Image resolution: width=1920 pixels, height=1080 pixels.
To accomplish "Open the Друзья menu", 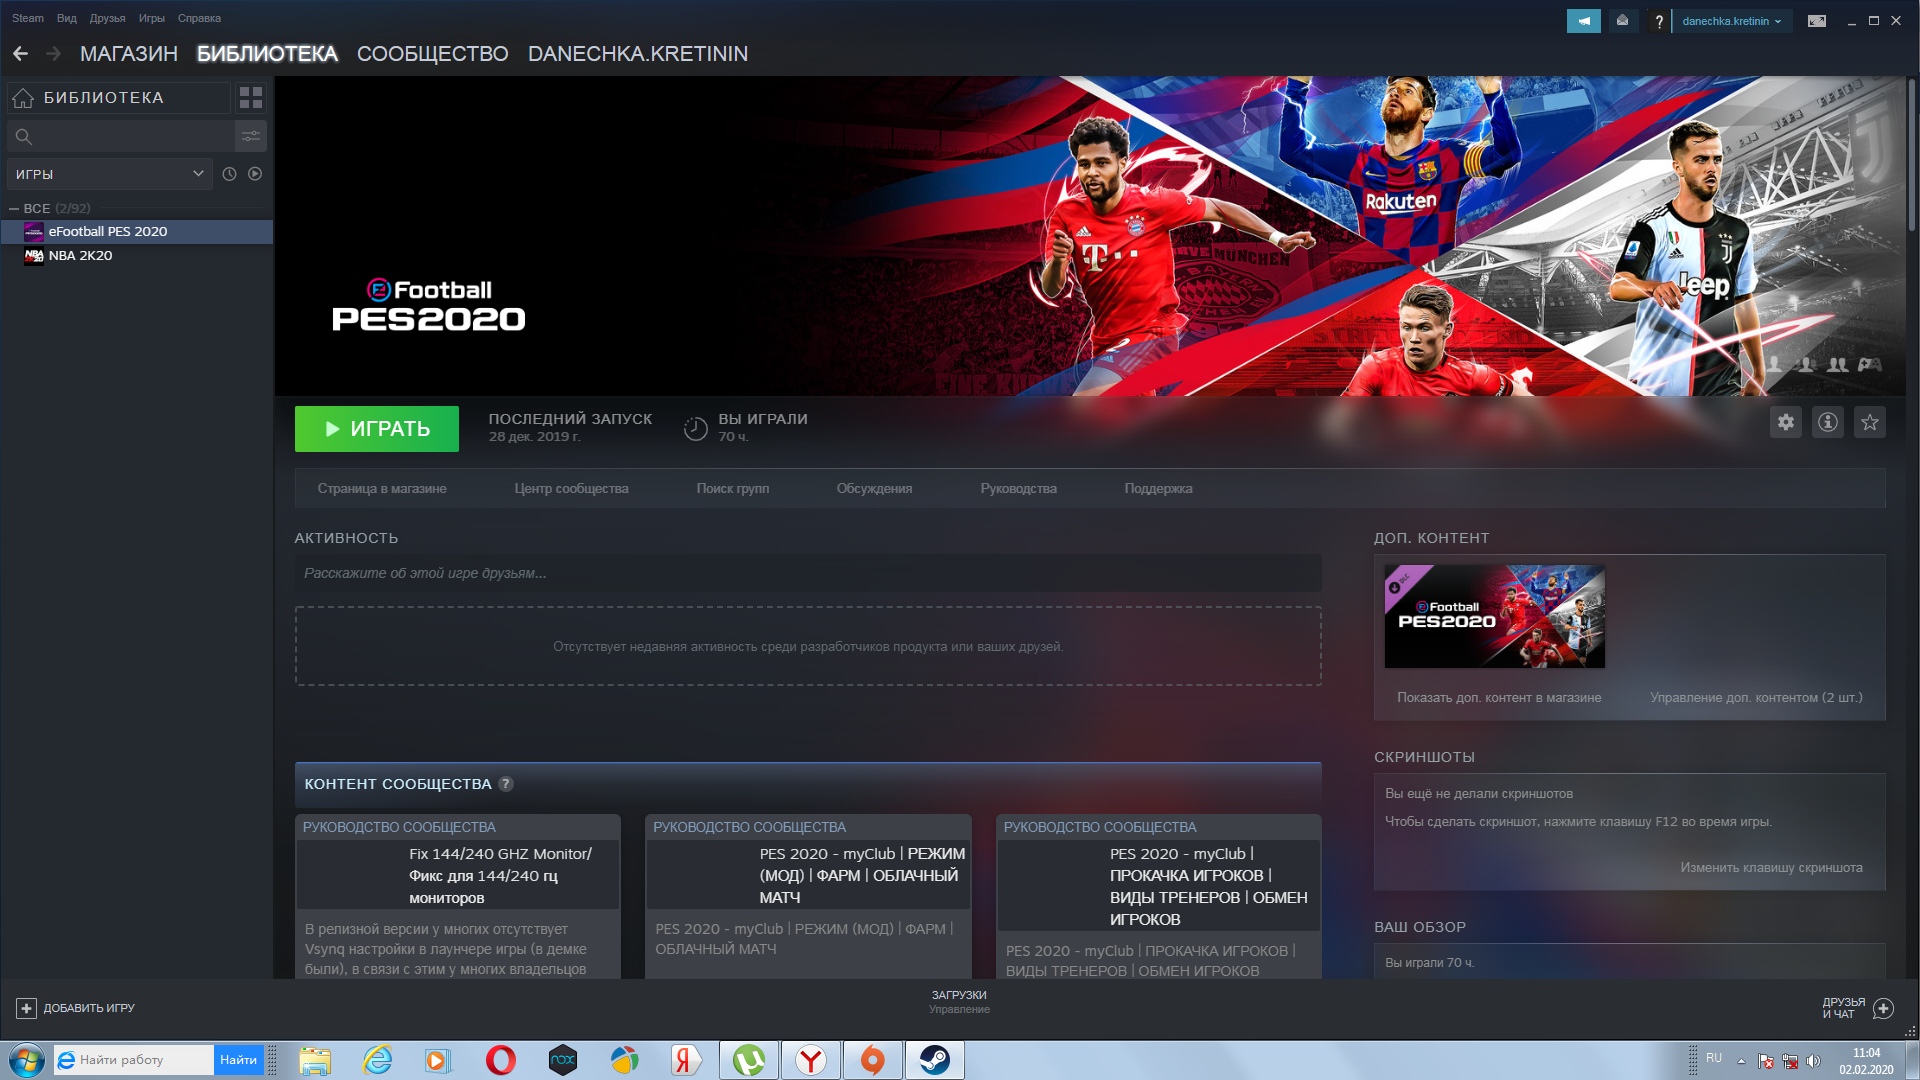I will pos(107,18).
